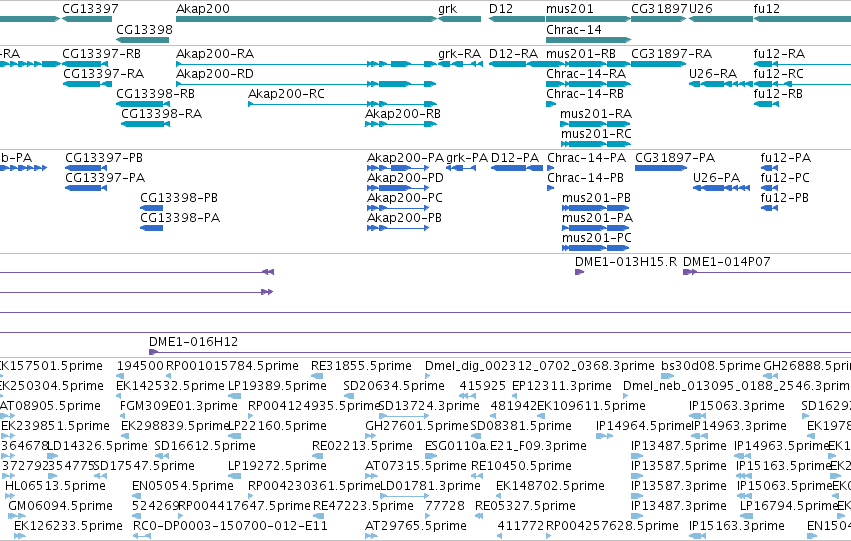Select protein fu12-PB
Screen dimensions: 851x541
coord(769,208)
